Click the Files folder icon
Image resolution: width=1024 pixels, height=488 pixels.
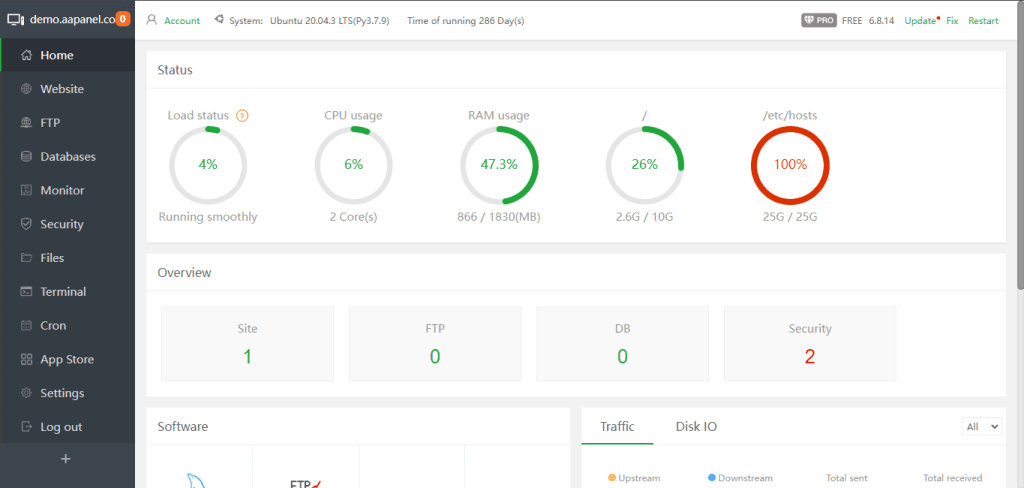[x=26, y=258]
